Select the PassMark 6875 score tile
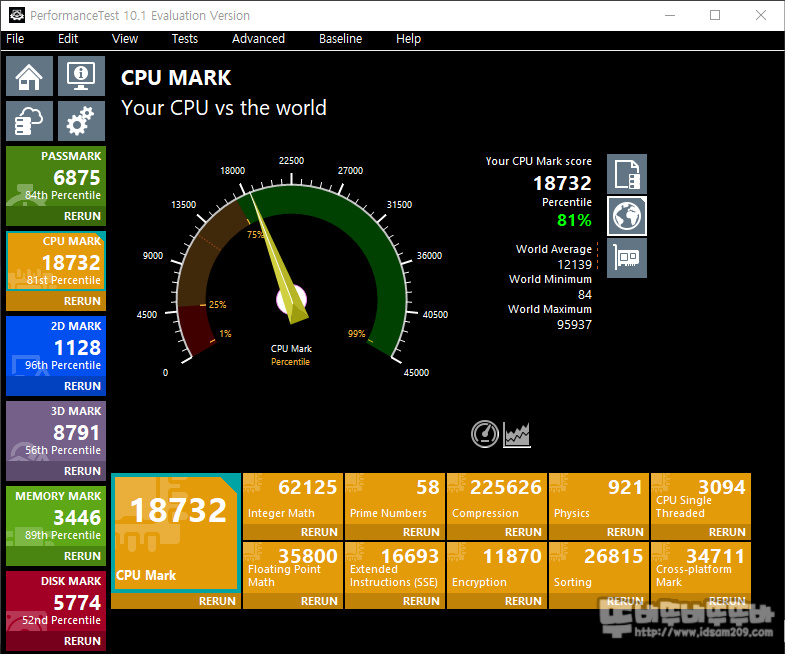The height and width of the screenshot is (654, 785). coord(56,177)
